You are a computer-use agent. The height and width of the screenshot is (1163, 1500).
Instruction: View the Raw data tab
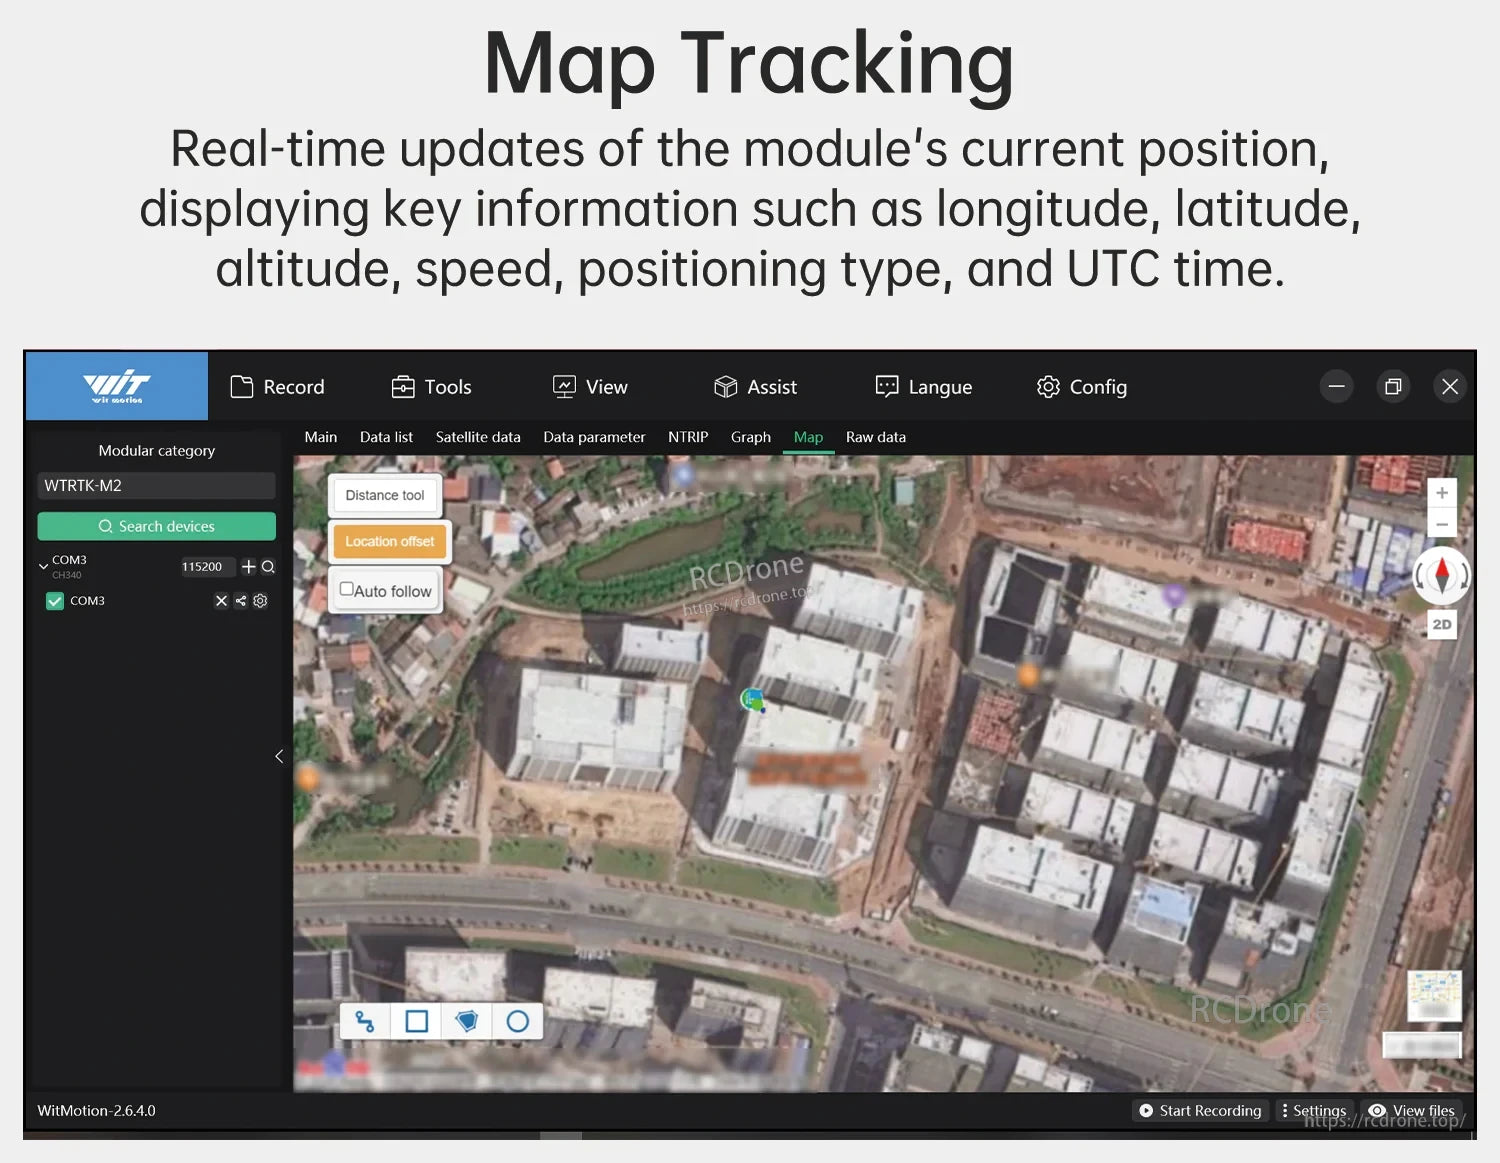coord(876,437)
